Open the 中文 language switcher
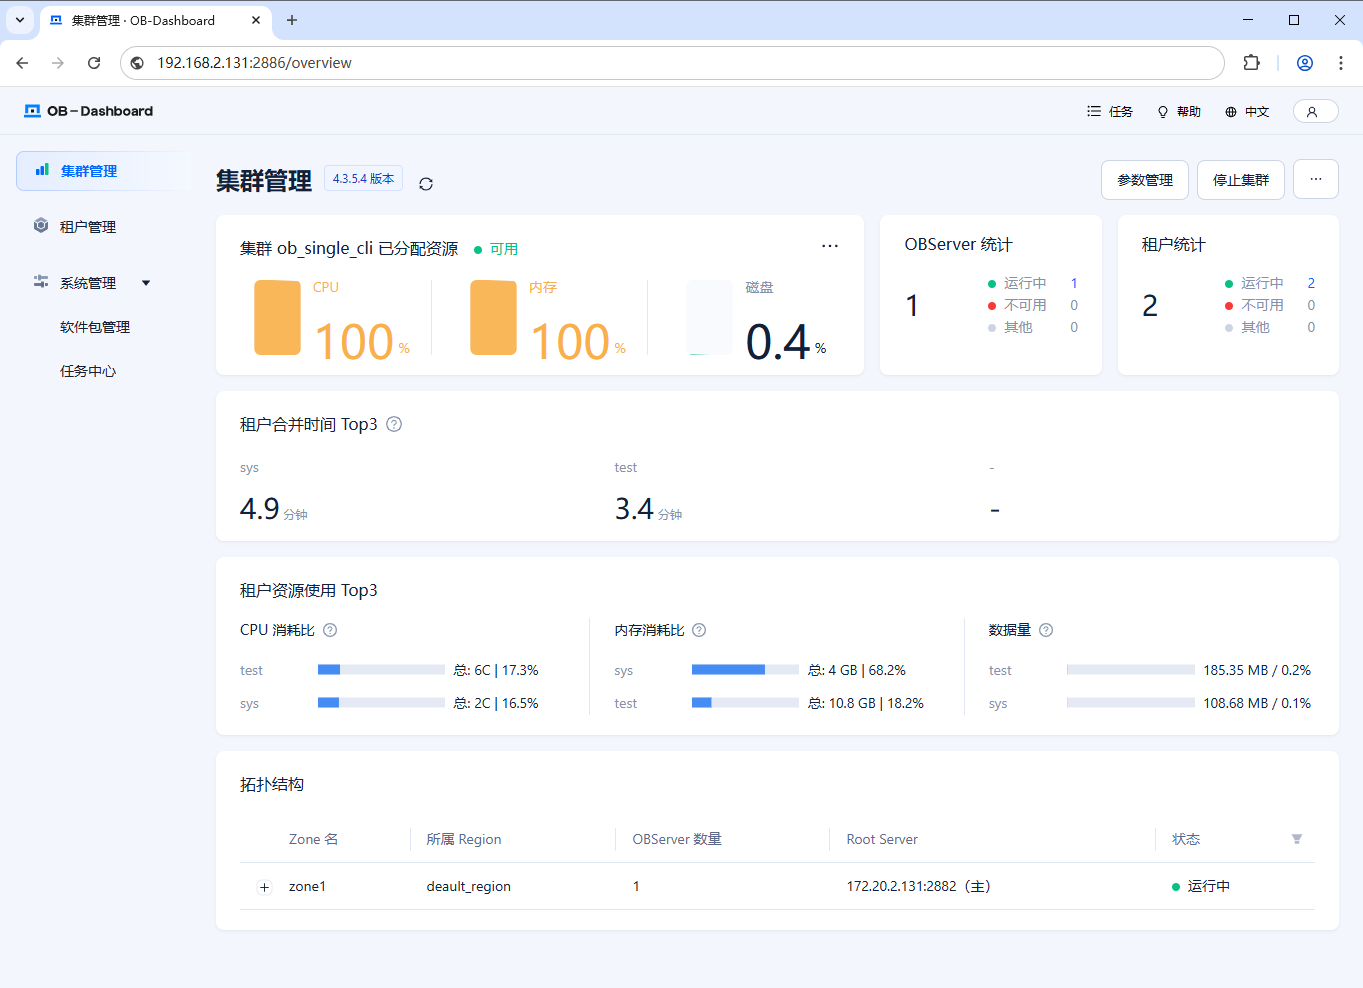The width and height of the screenshot is (1363, 988). coord(1247,112)
